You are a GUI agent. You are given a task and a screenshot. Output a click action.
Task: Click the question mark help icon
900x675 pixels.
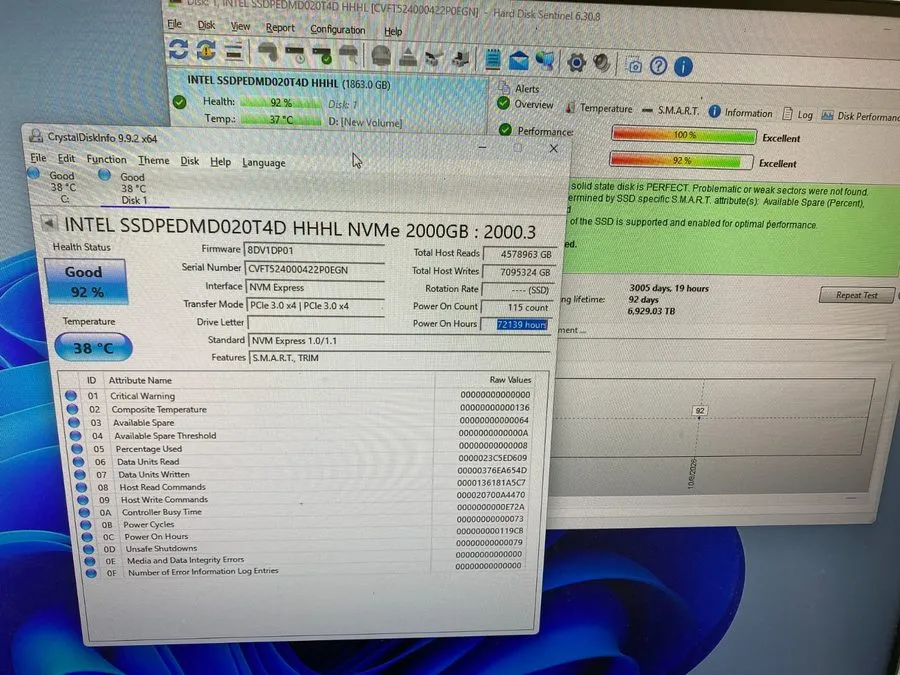point(658,67)
